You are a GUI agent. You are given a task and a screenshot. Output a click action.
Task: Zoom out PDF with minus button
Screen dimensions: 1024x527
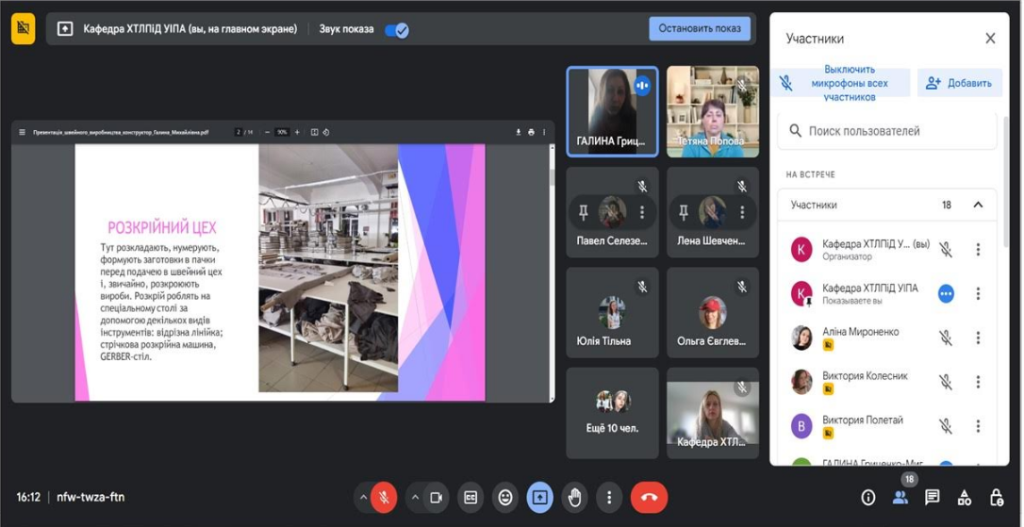pyautogui.click(x=267, y=132)
